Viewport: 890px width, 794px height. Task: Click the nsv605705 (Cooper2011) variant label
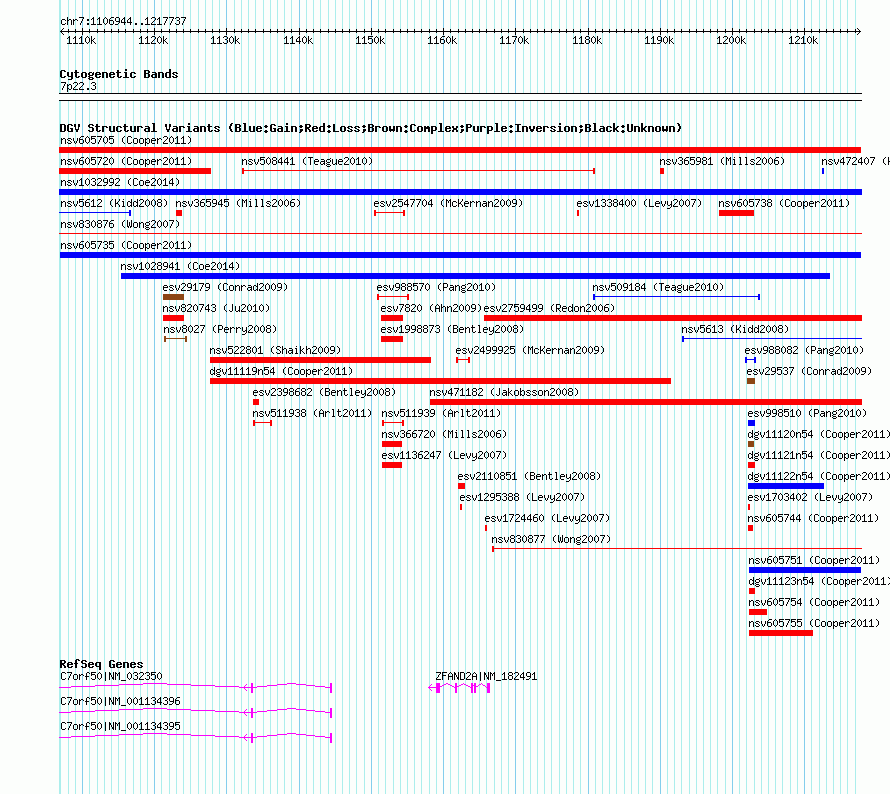[126, 140]
